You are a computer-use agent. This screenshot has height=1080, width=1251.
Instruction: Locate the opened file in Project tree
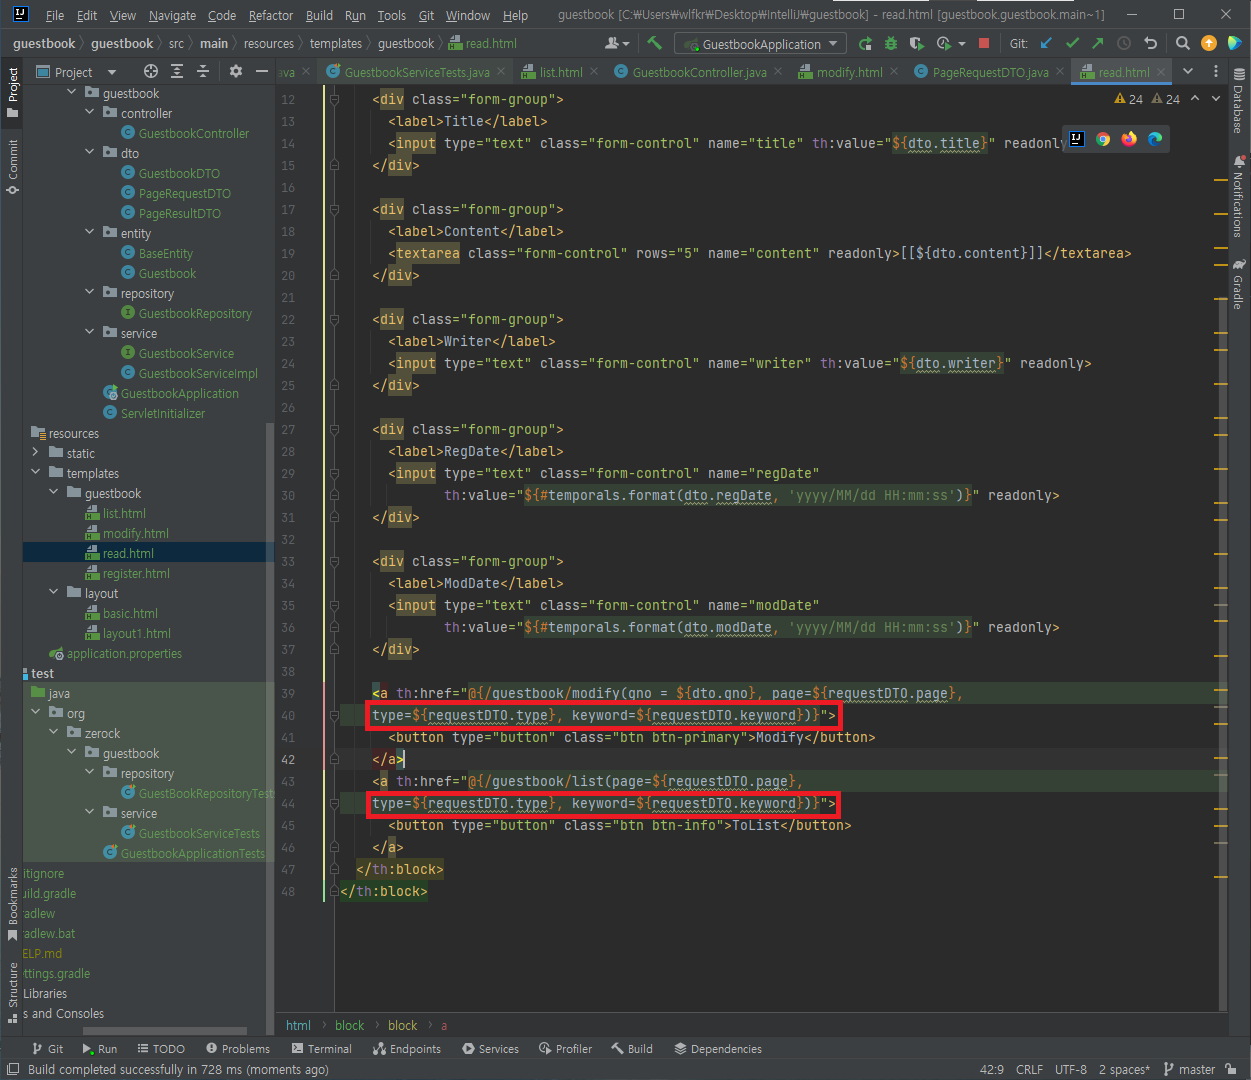point(151,71)
